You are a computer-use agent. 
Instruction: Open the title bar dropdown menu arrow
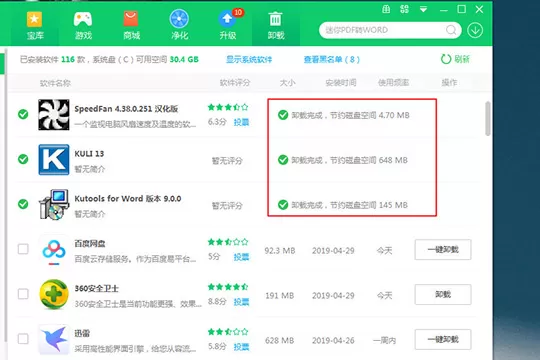(x=424, y=9)
